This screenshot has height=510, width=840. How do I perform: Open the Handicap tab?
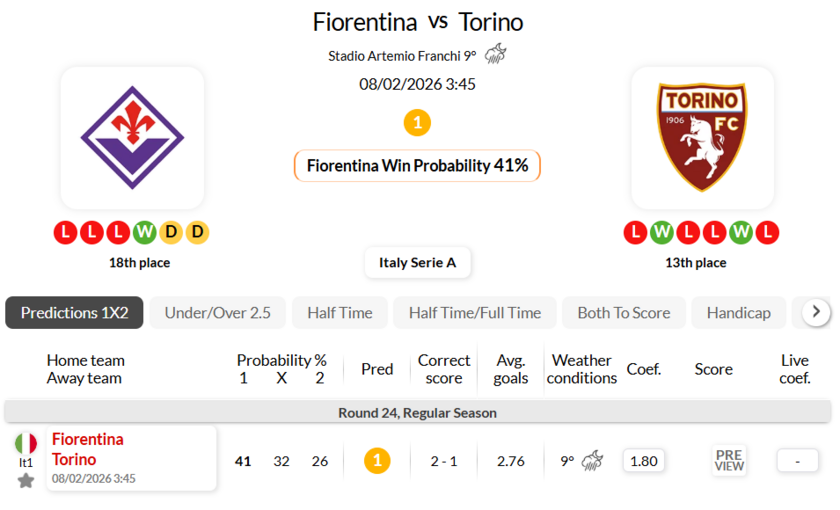(738, 313)
